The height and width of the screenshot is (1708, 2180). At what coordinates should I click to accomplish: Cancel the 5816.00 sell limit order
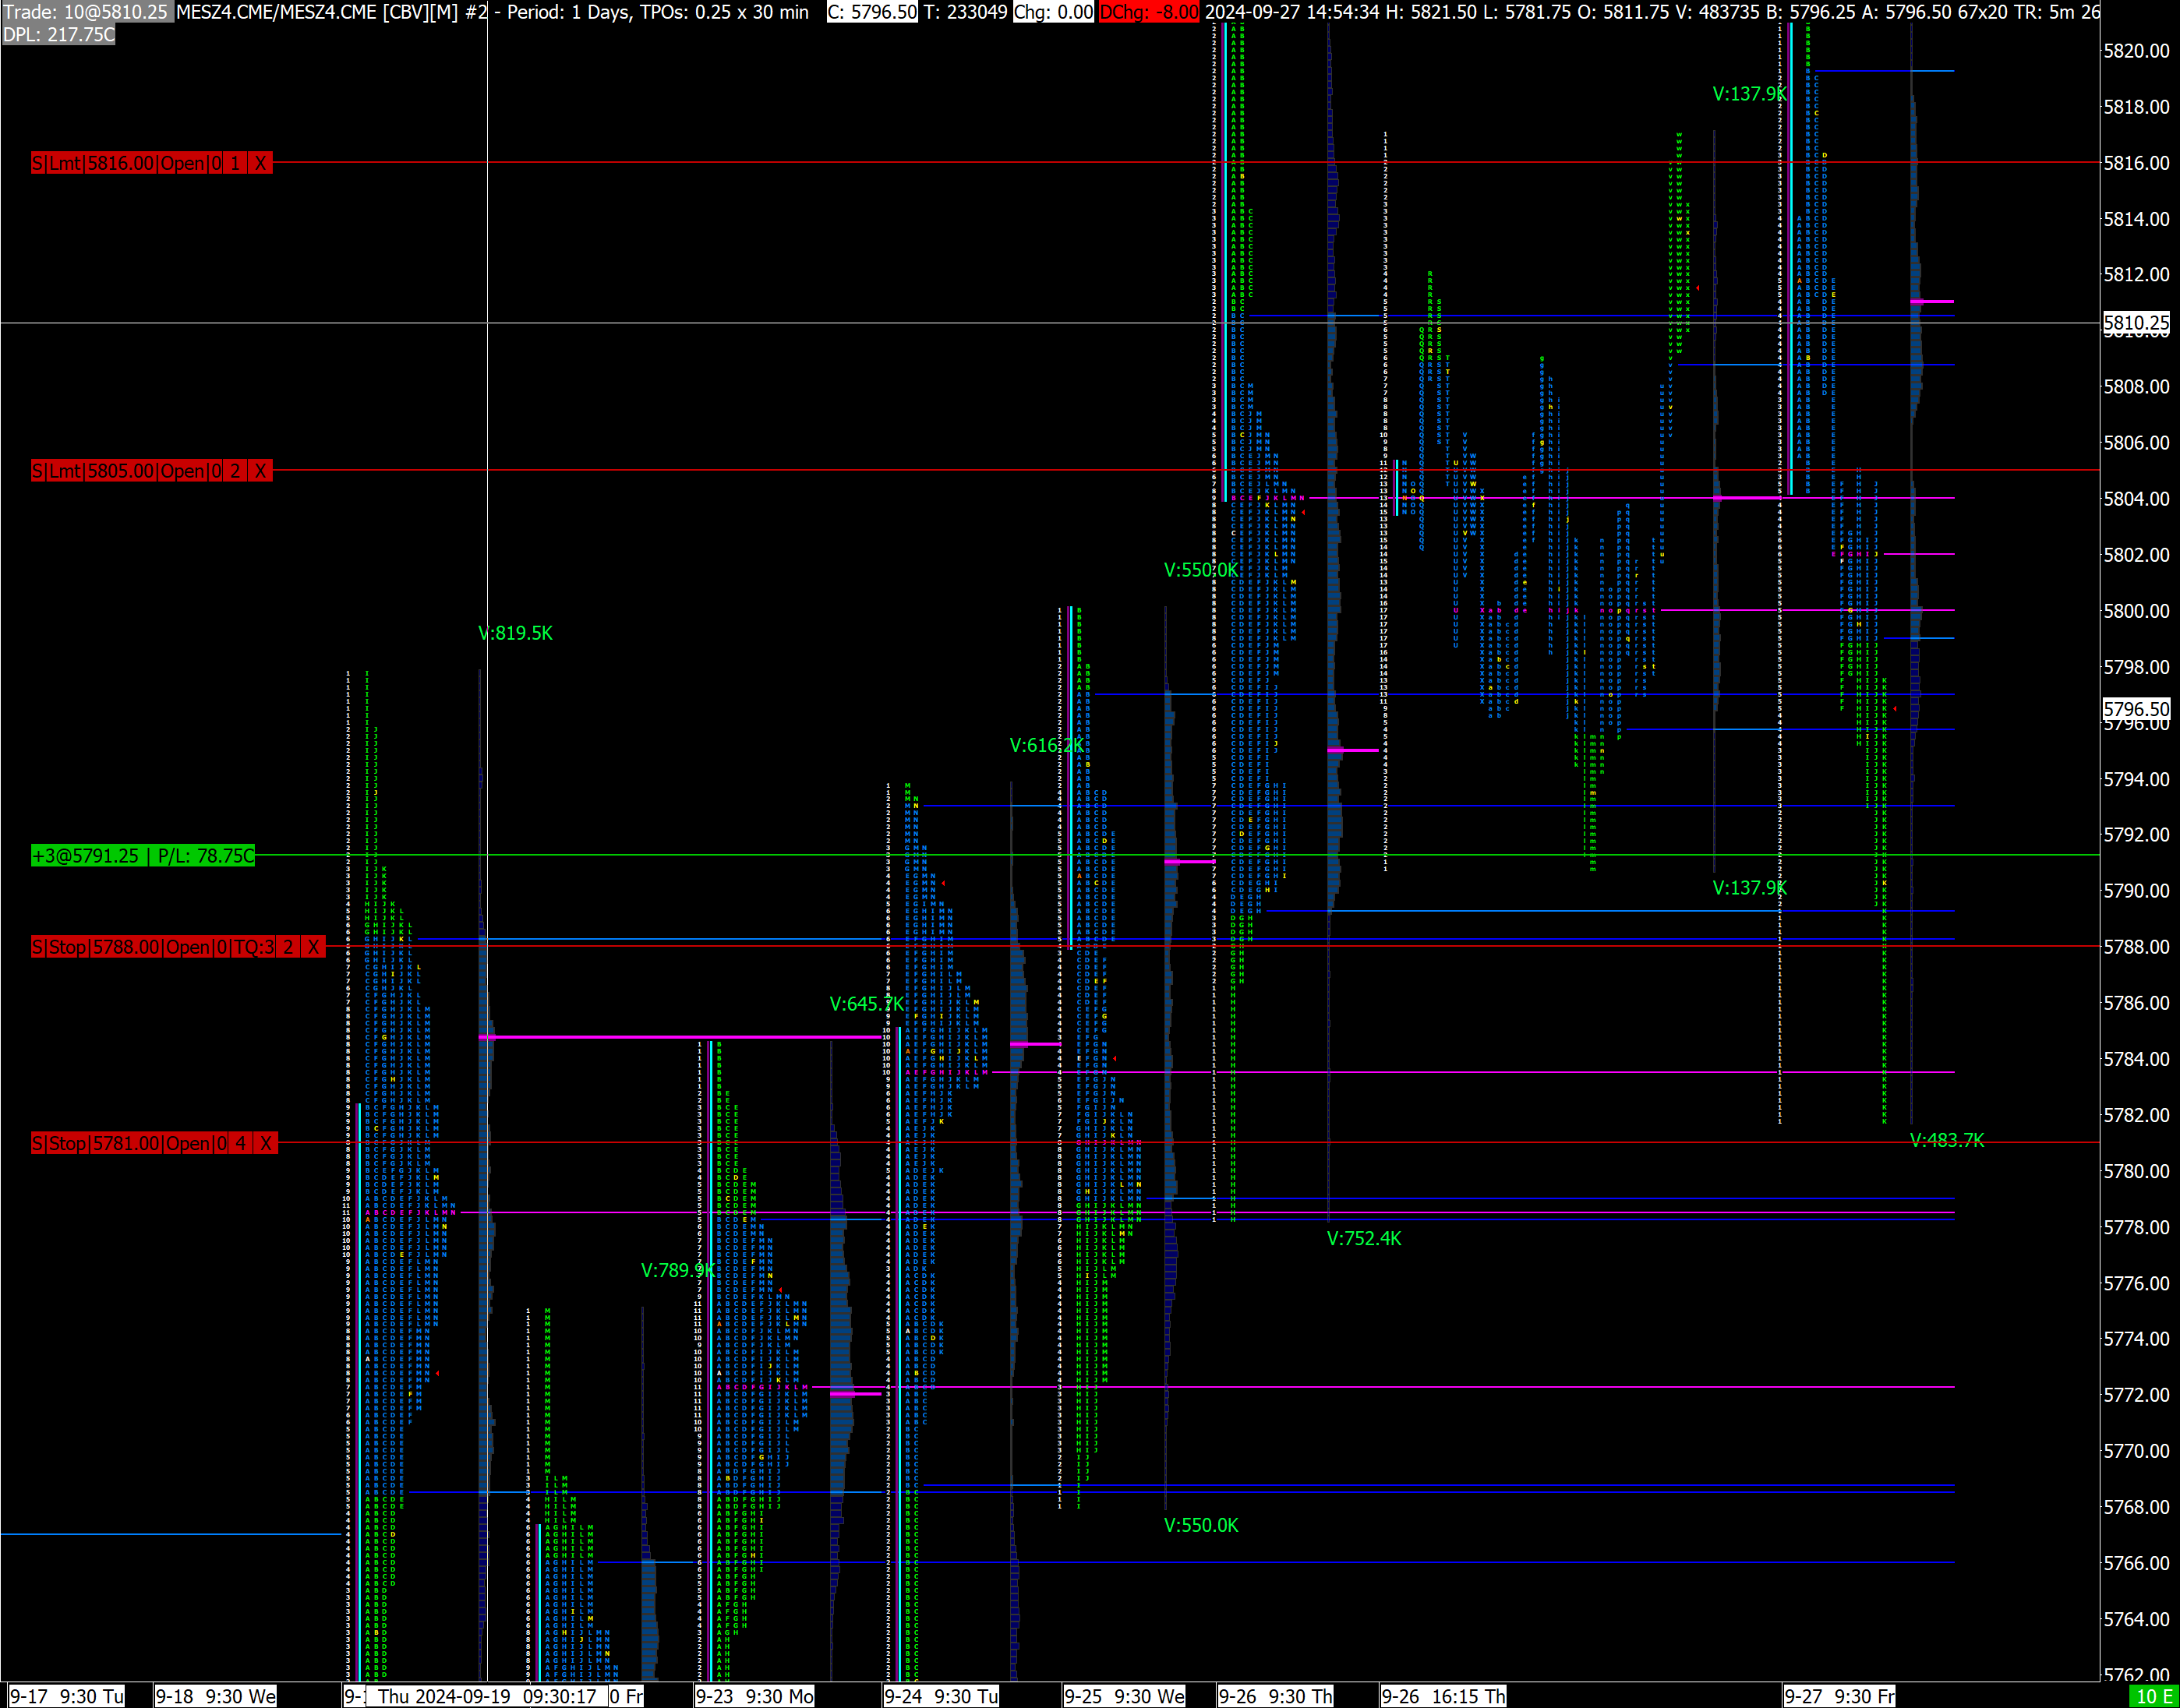pos(260,163)
